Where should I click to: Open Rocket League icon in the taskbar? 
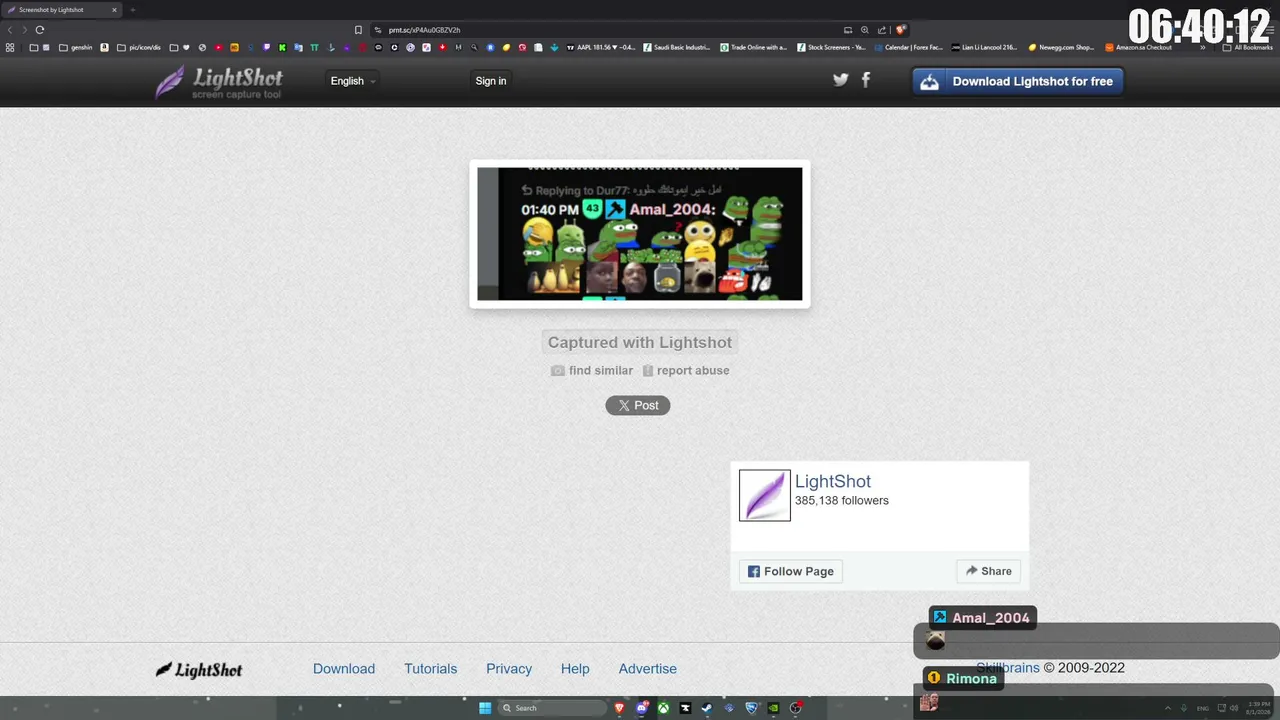pyautogui.click(x=751, y=708)
